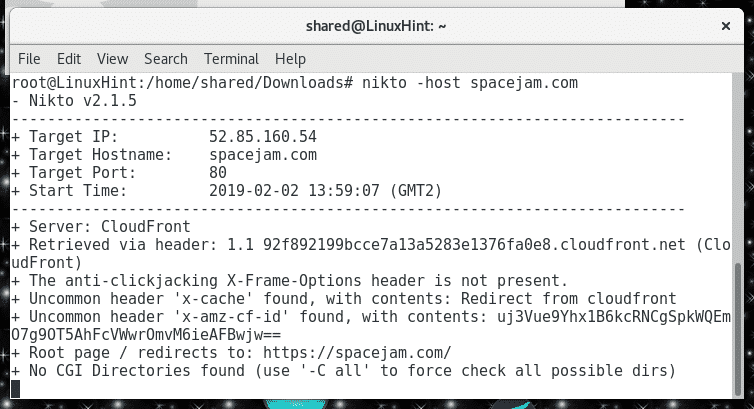The image size is (754, 409).
Task: Click the Nikto v2.1.5 version line
Action: point(74,101)
